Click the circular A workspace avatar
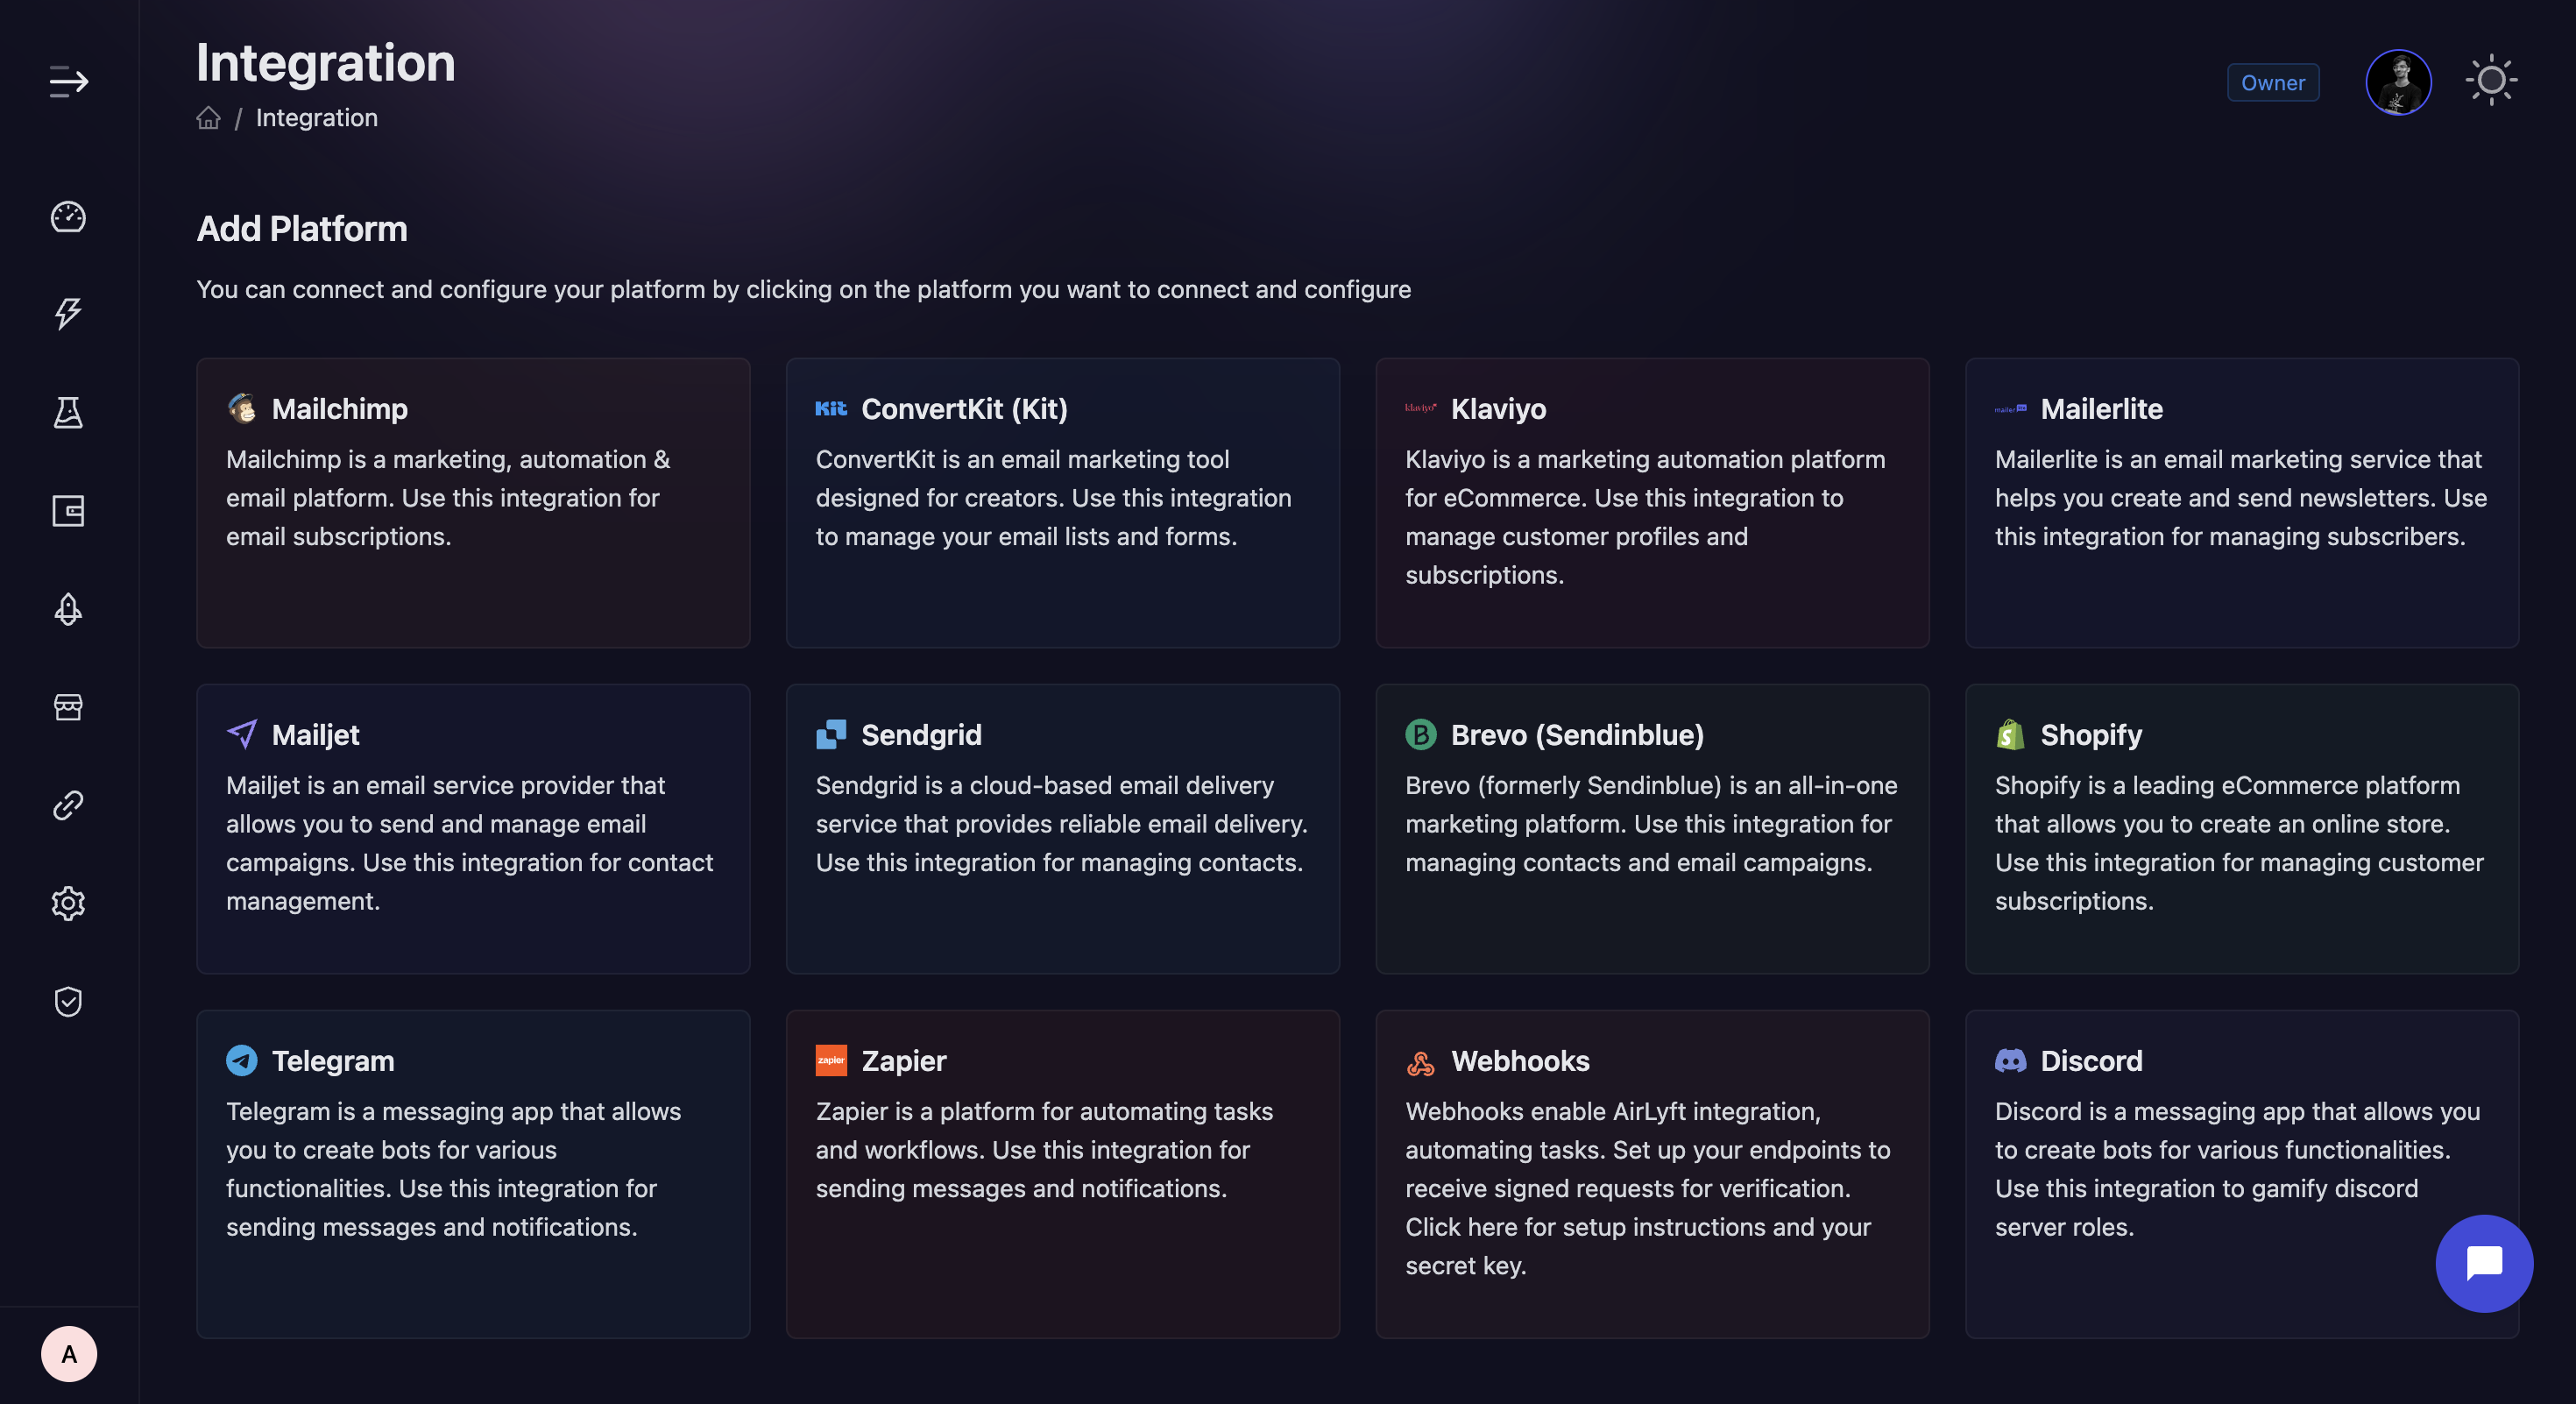 pyautogui.click(x=68, y=1354)
